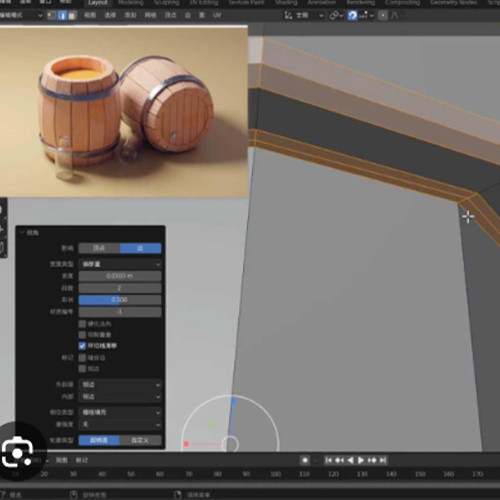Switch to the Modeling workspace tab
The height and width of the screenshot is (500, 500).
click(x=131, y=3)
